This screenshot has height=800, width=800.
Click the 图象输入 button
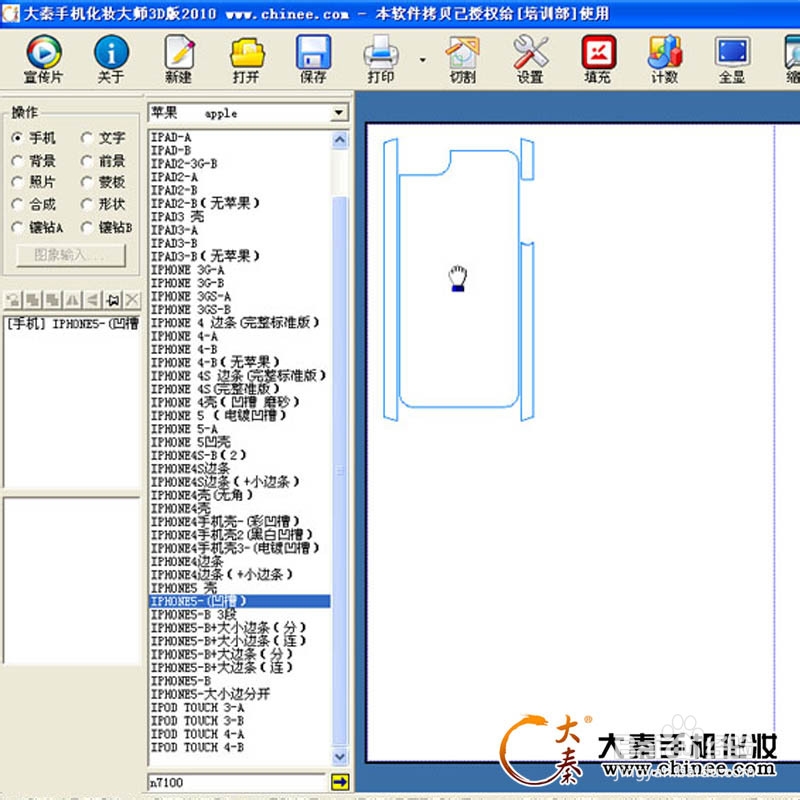pos(71,255)
